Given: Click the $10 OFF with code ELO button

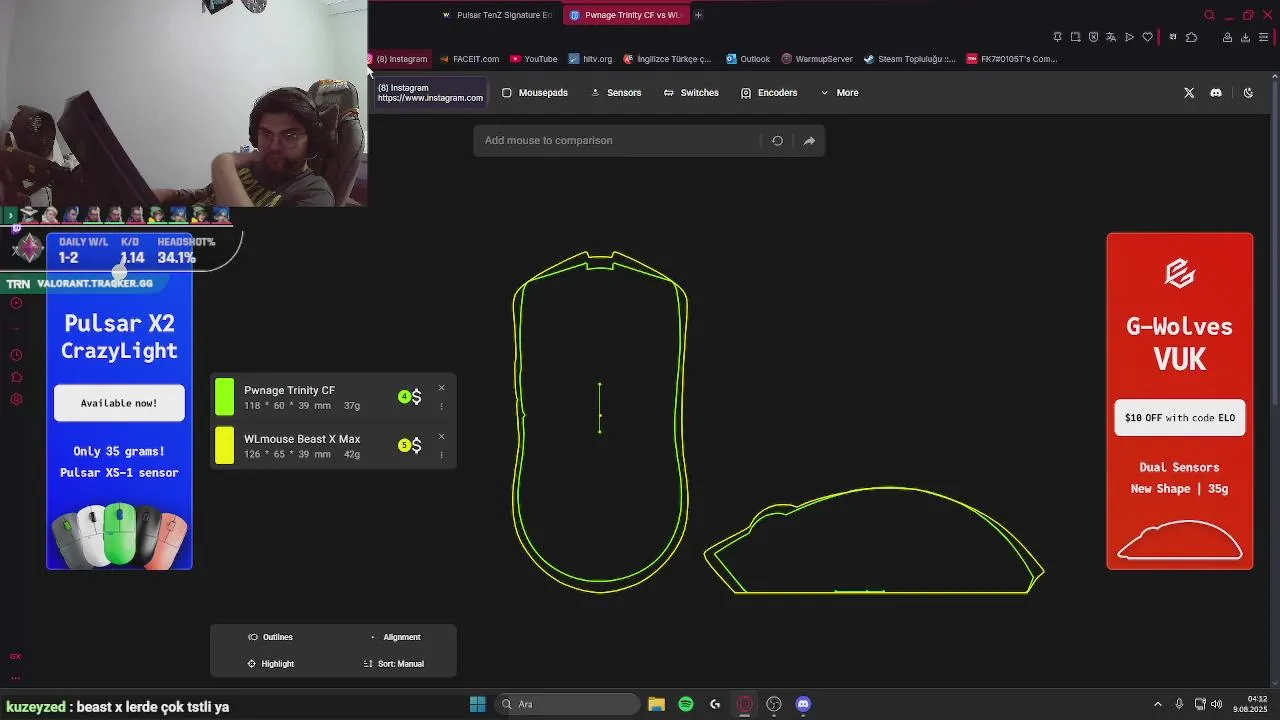Looking at the screenshot, I should point(1180,418).
